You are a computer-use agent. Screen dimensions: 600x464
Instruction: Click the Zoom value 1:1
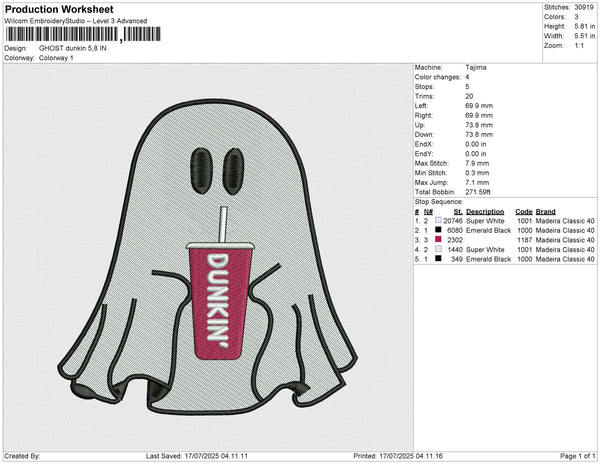pyautogui.click(x=579, y=46)
